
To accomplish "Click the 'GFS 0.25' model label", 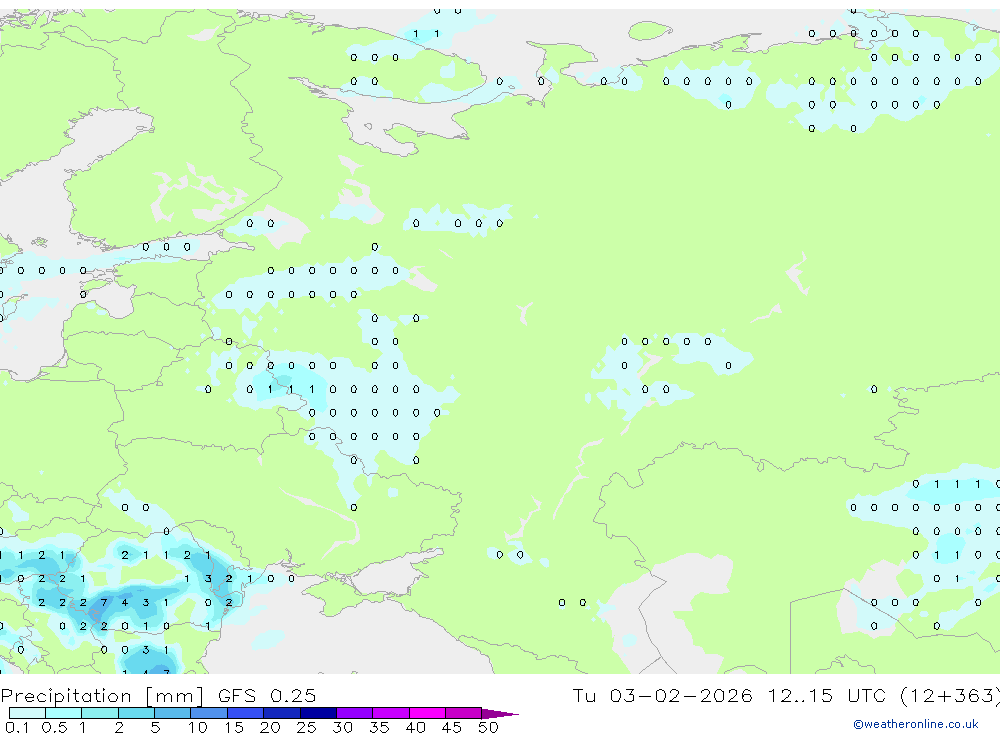I will pos(267,695).
